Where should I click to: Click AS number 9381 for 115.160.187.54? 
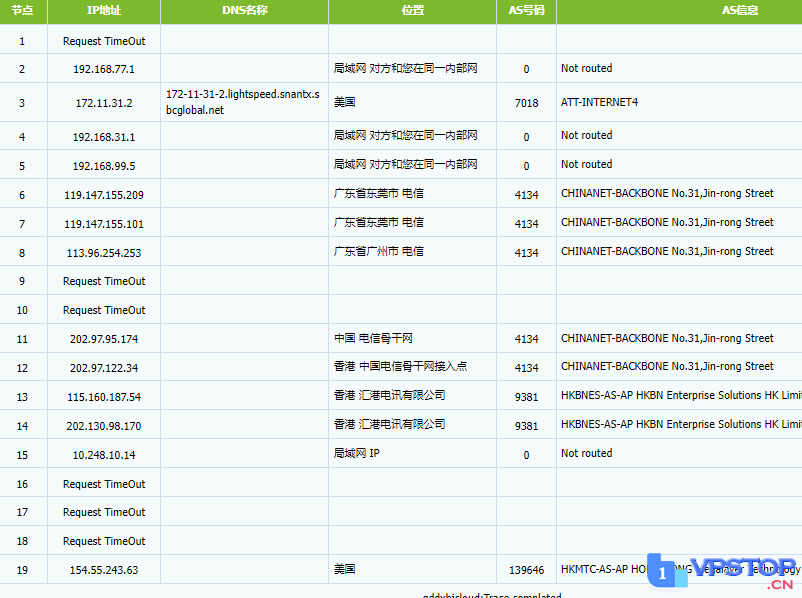coord(526,397)
